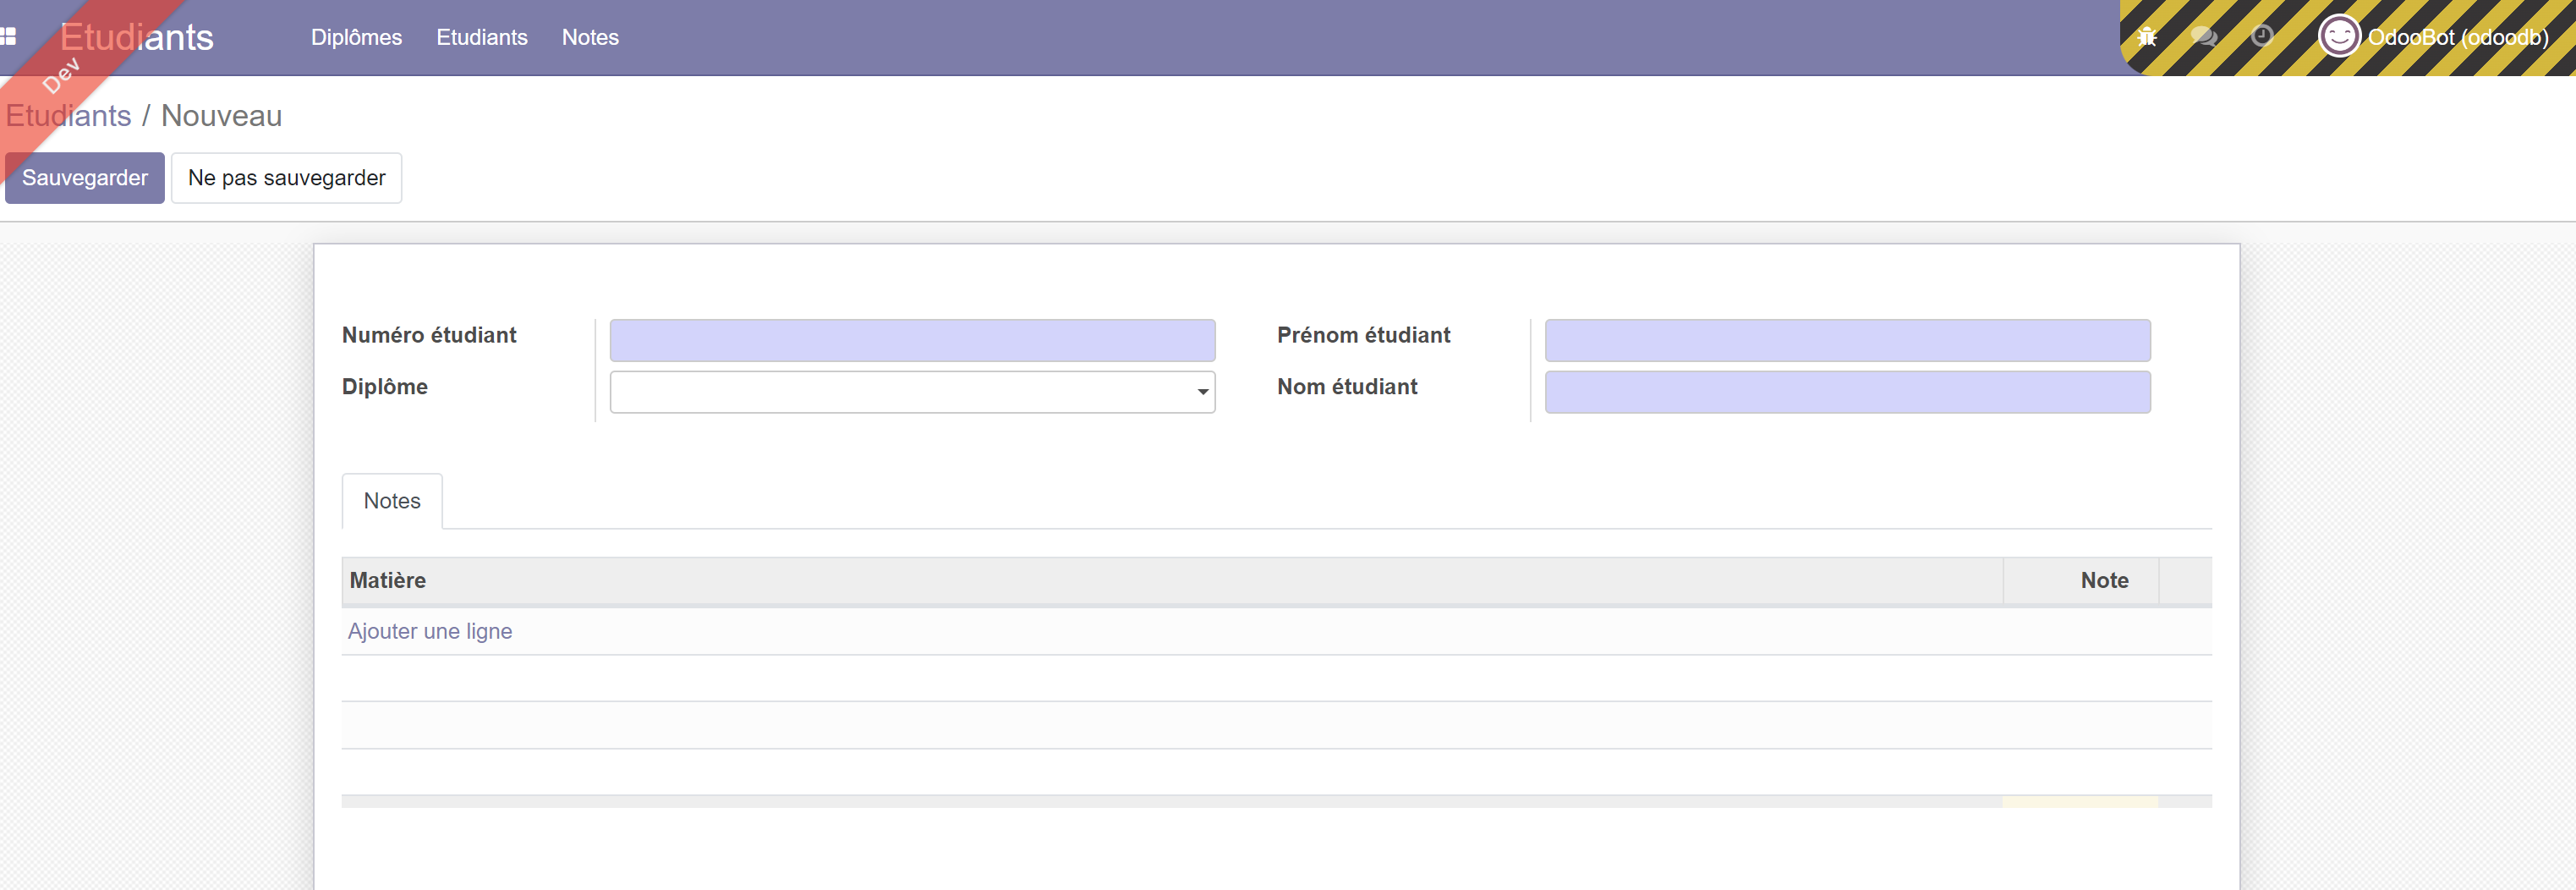Viewport: 2576px width, 890px height.
Task: Click Ajouter une ligne link
Action: tap(430, 631)
